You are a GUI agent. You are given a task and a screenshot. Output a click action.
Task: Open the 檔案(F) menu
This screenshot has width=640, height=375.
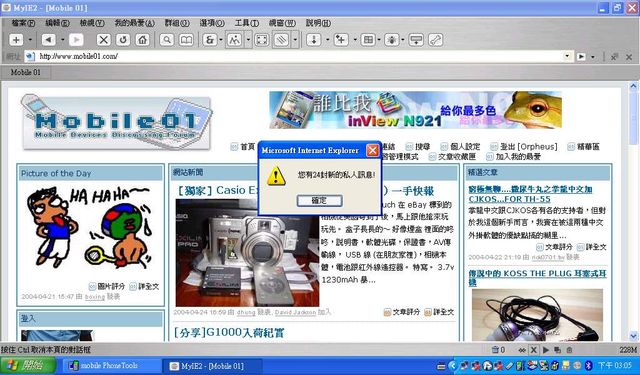23,23
